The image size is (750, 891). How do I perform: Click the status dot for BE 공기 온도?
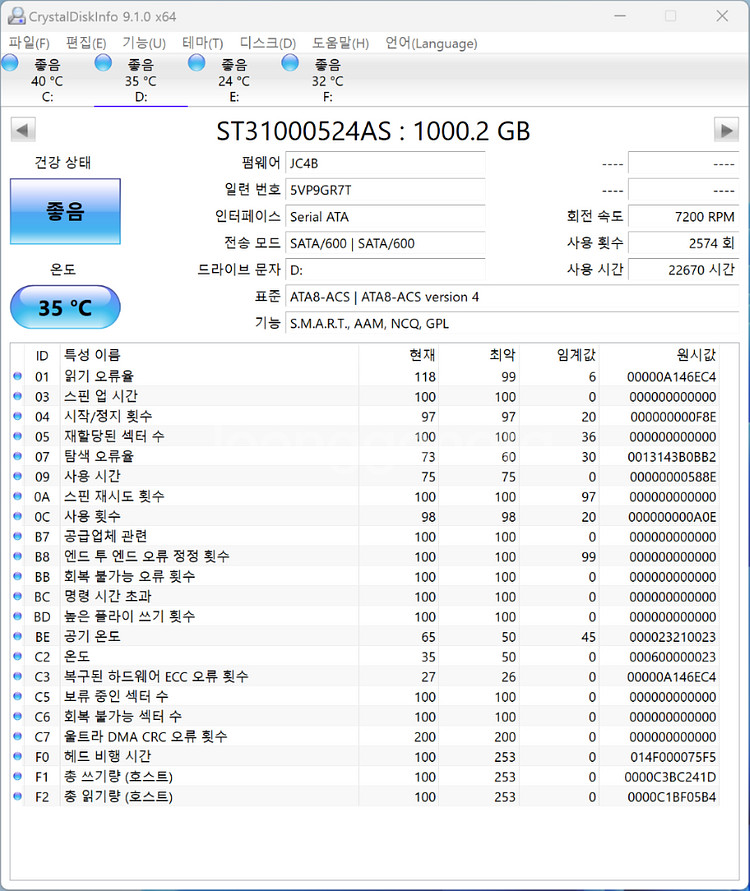click(x=18, y=636)
